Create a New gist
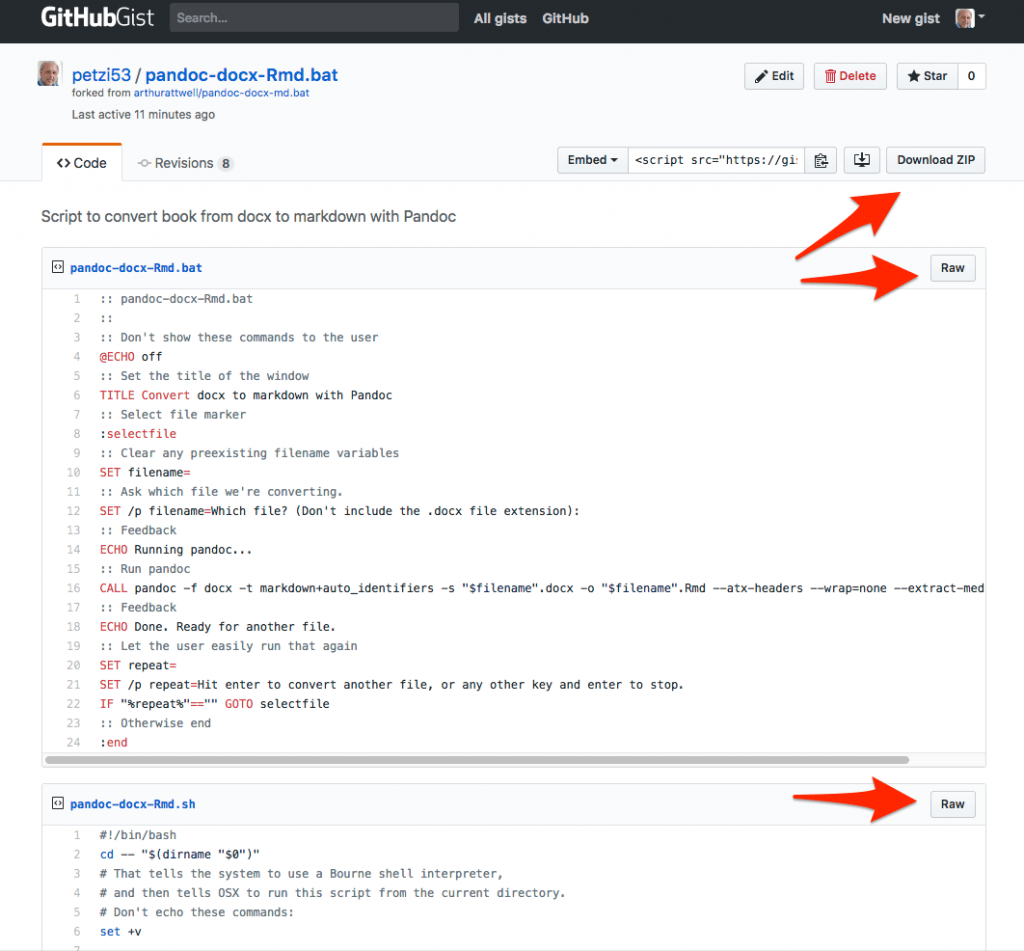Screen dimensions: 1024x951 pos(910,18)
